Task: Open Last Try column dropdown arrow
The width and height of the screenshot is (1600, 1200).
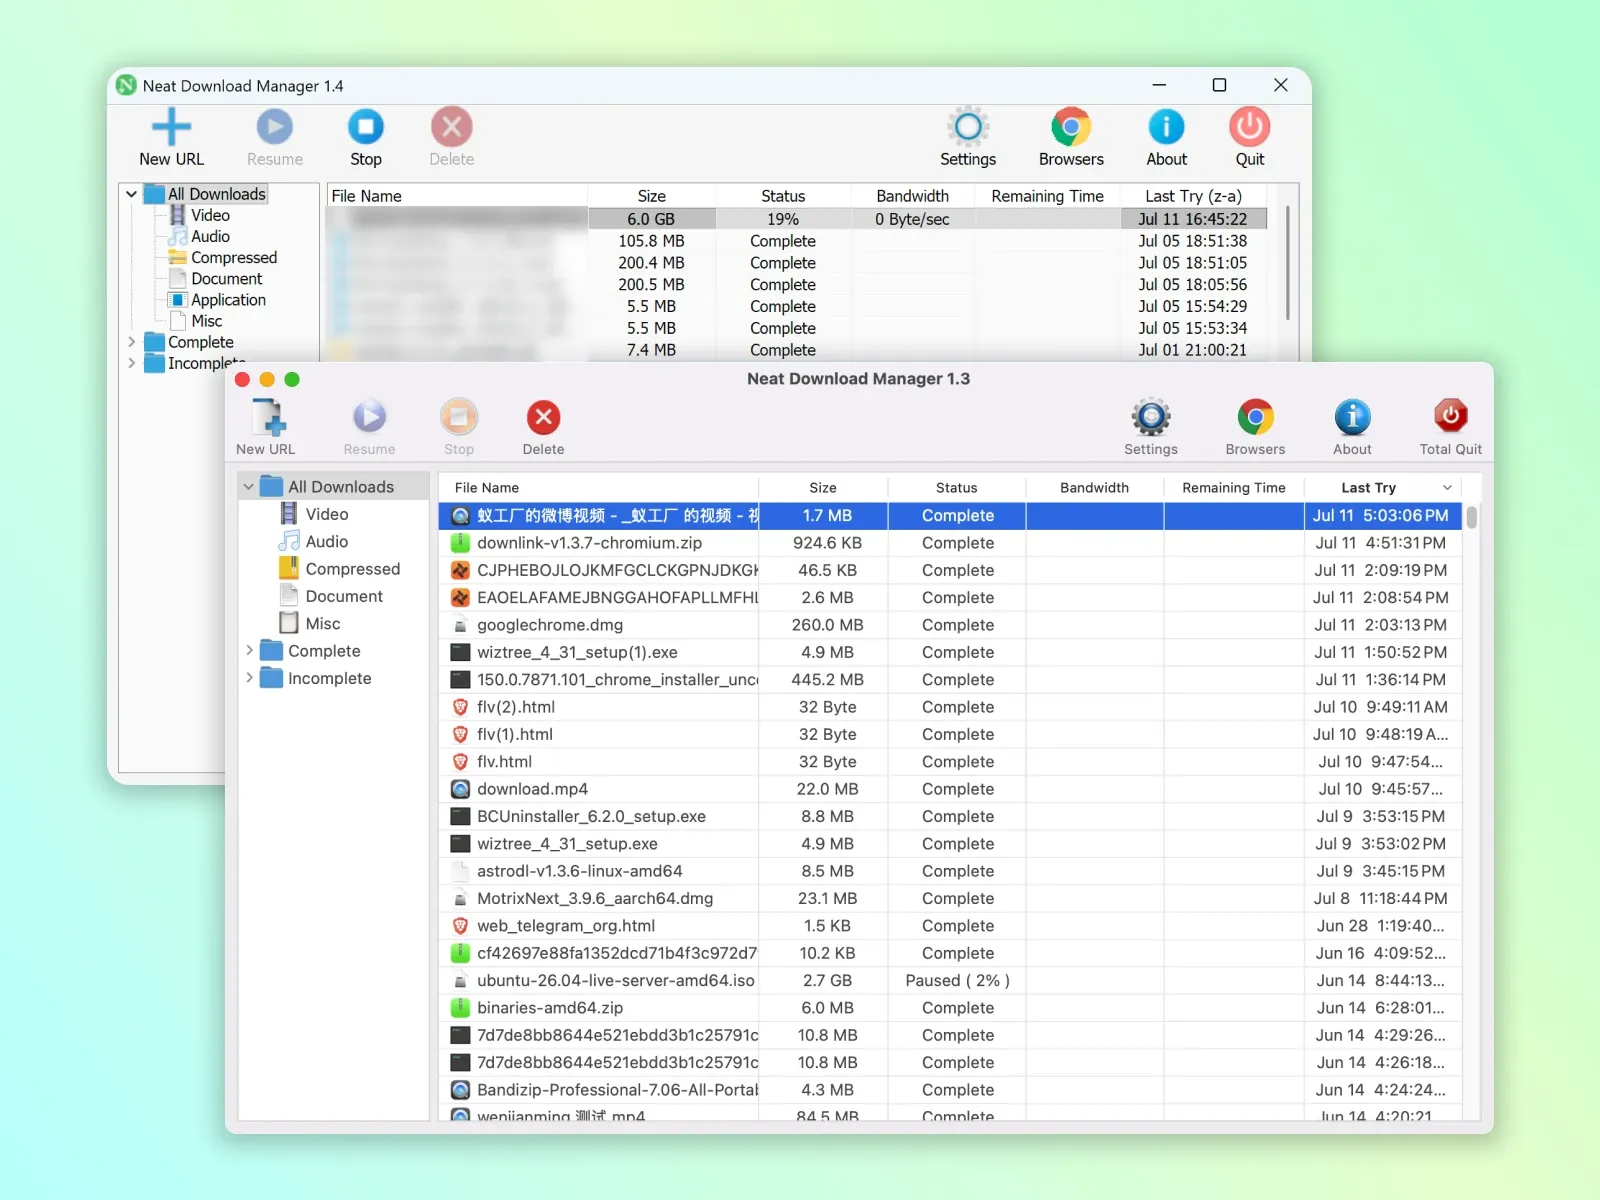Action: [1446, 488]
